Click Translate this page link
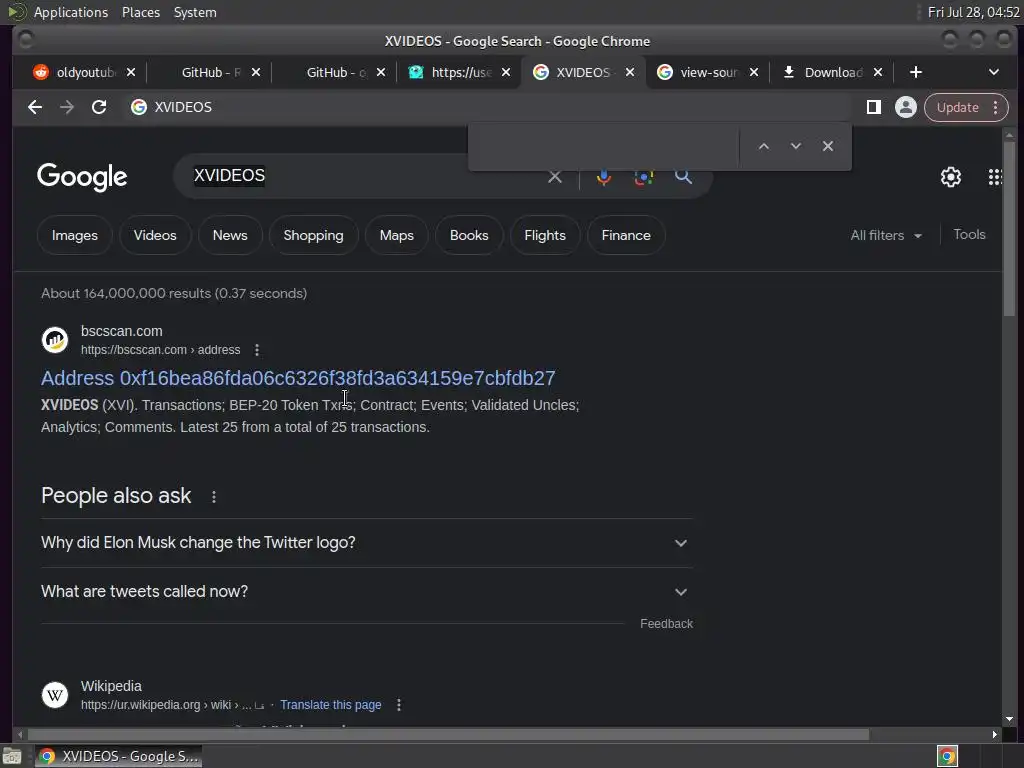1024x768 pixels. 330,705
